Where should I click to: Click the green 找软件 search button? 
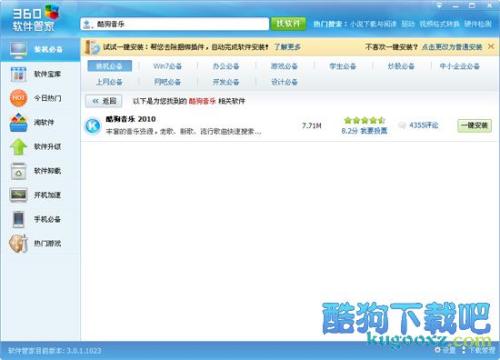coord(288,24)
